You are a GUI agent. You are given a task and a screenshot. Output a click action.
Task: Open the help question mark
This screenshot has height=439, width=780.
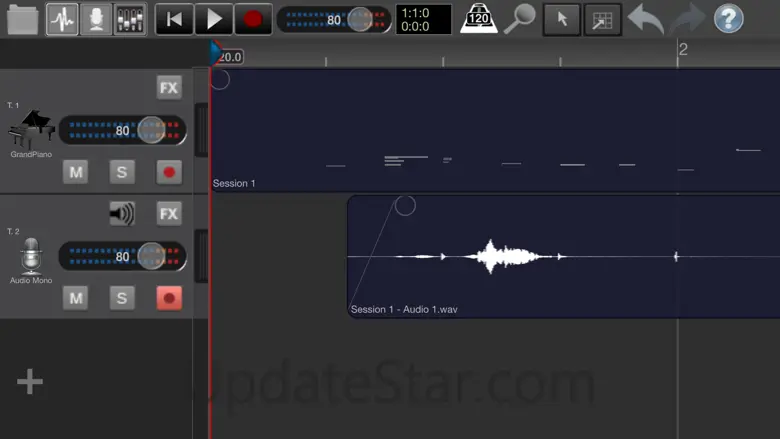pyautogui.click(x=728, y=19)
